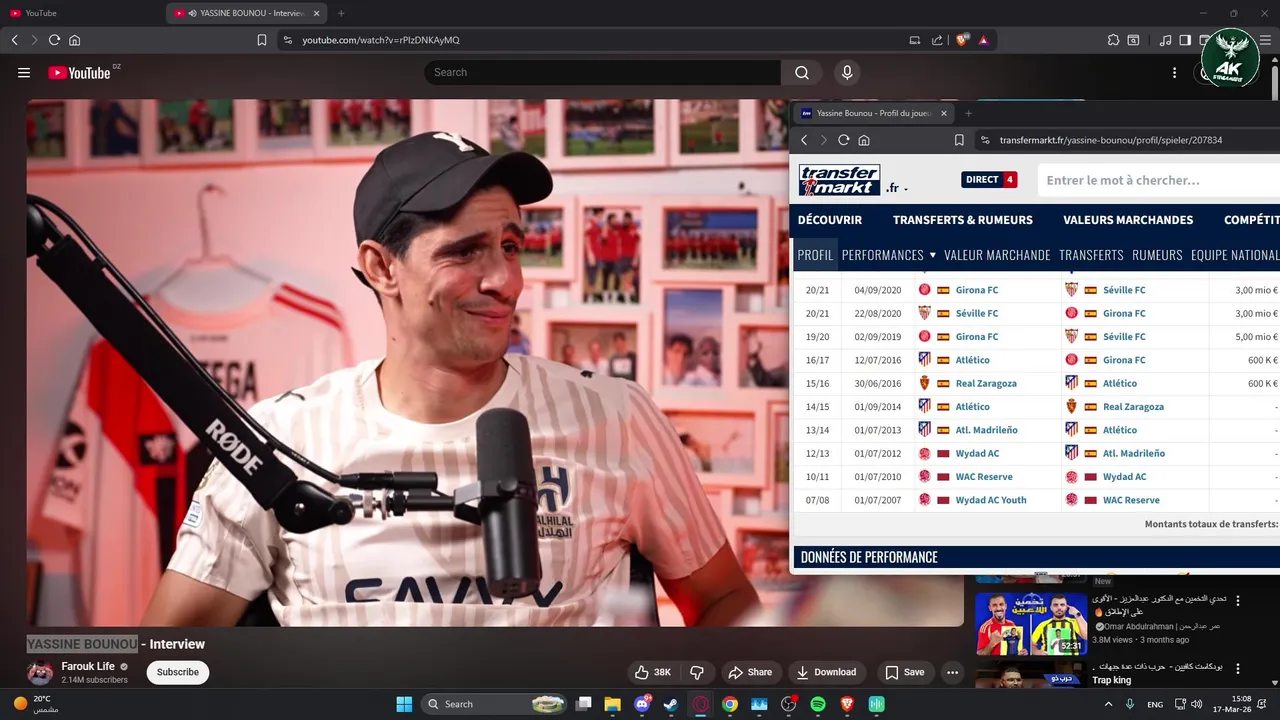Open browser extensions puzzle icon
Viewport: 1280px width, 720px height.
click(1113, 40)
